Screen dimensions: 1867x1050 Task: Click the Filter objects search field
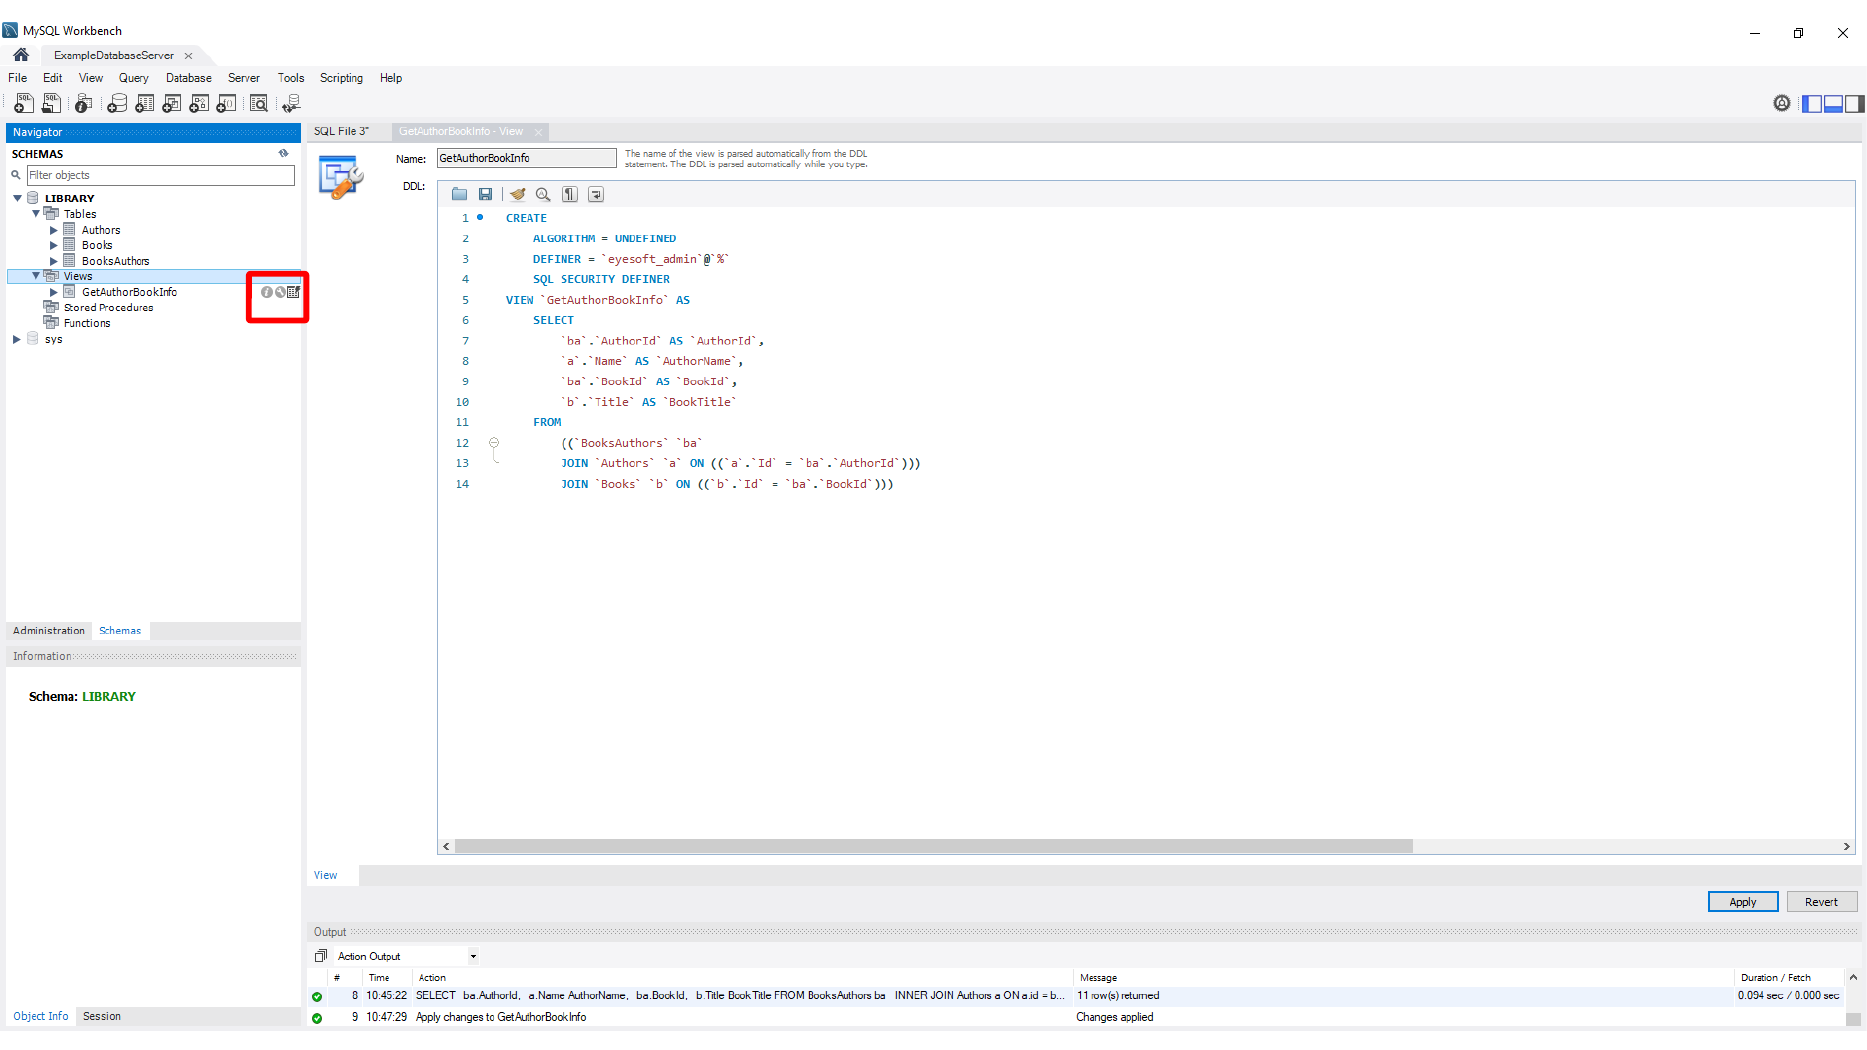160,175
